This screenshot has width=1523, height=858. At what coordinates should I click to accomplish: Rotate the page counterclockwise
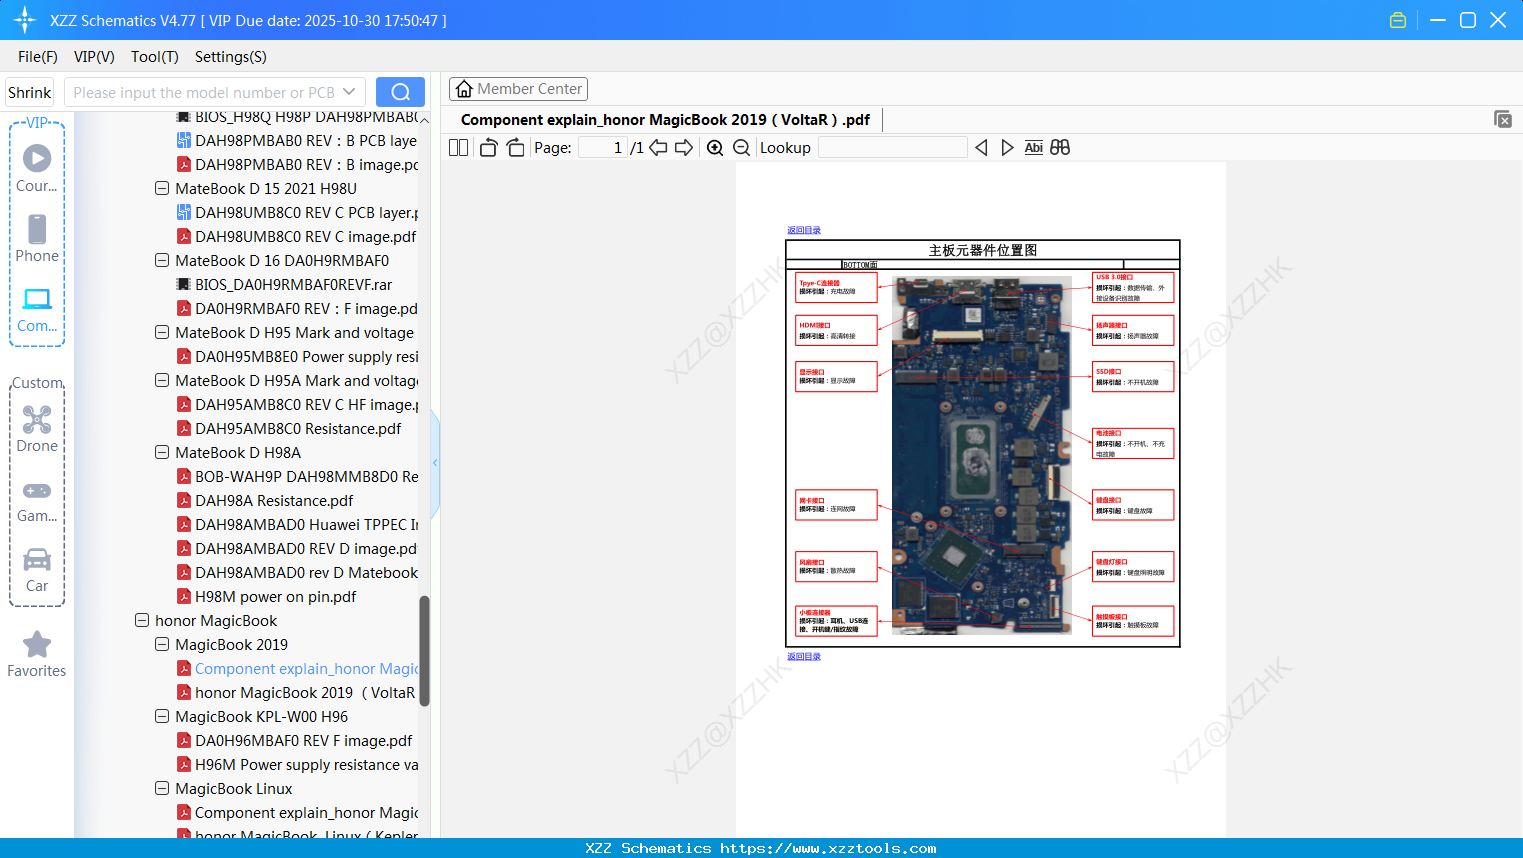pyautogui.click(x=488, y=148)
